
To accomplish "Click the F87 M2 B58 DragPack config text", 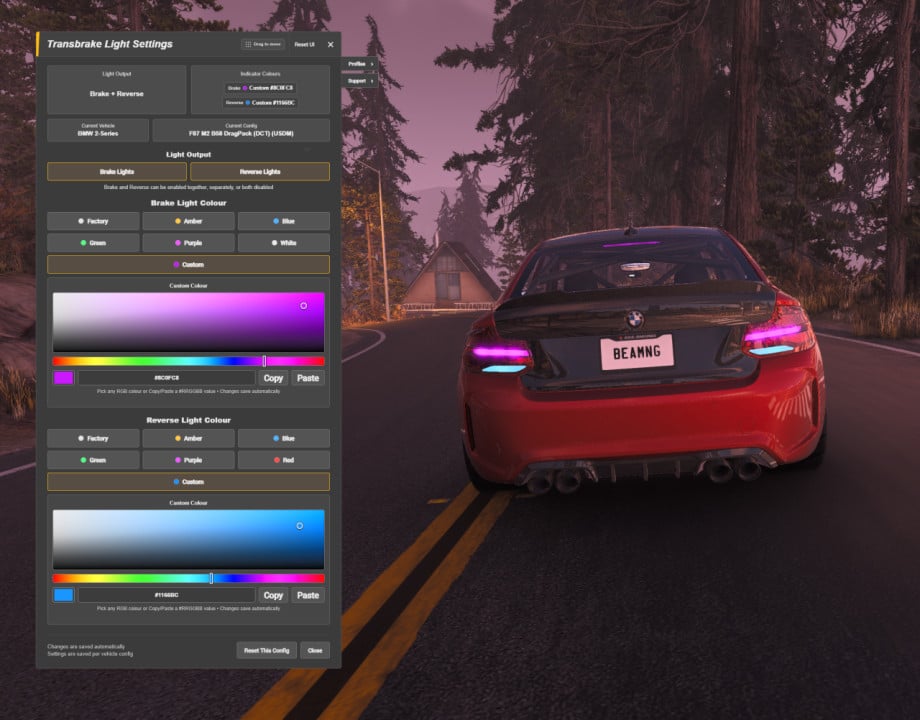I will 241,134.
